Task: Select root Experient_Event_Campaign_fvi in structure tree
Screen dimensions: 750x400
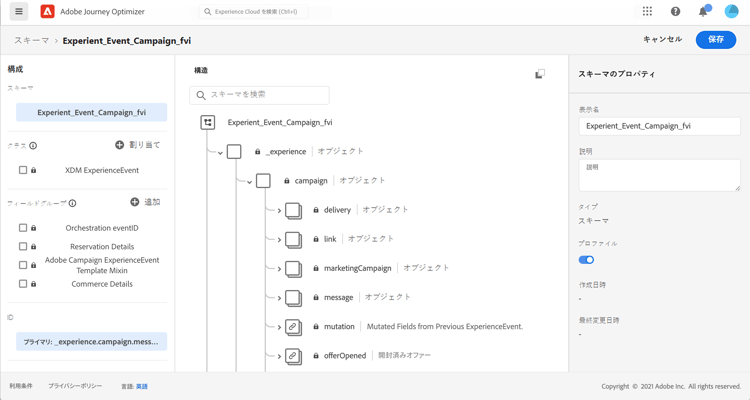Action: [x=280, y=122]
